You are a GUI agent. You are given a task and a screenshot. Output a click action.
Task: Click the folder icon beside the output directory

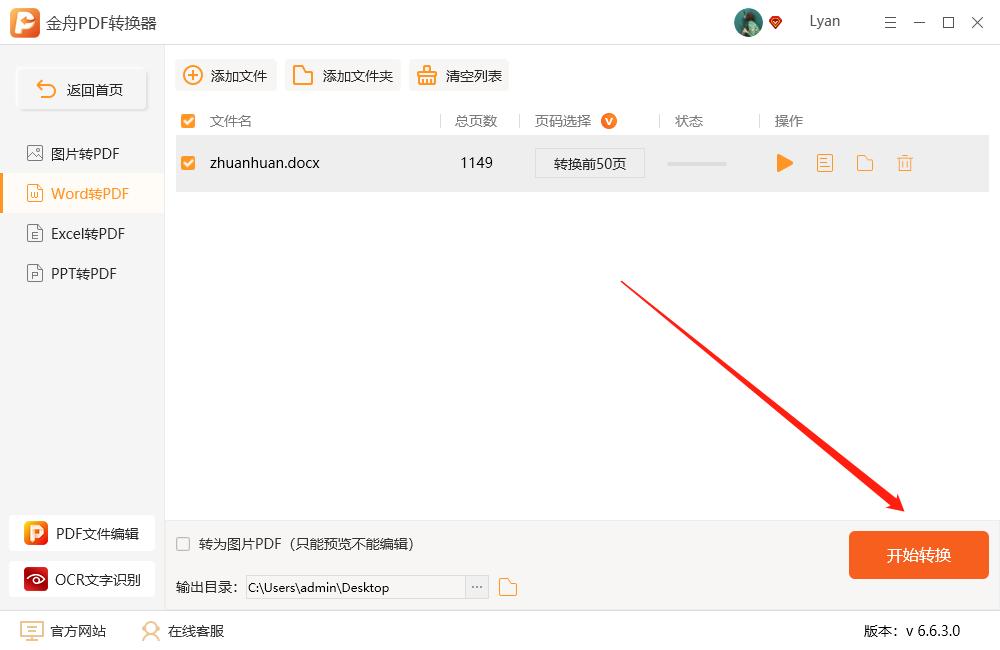(x=507, y=587)
